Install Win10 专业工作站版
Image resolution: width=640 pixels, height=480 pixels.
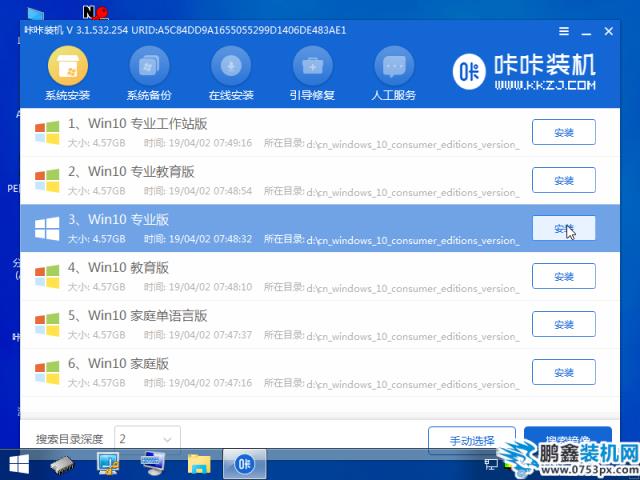pos(563,132)
